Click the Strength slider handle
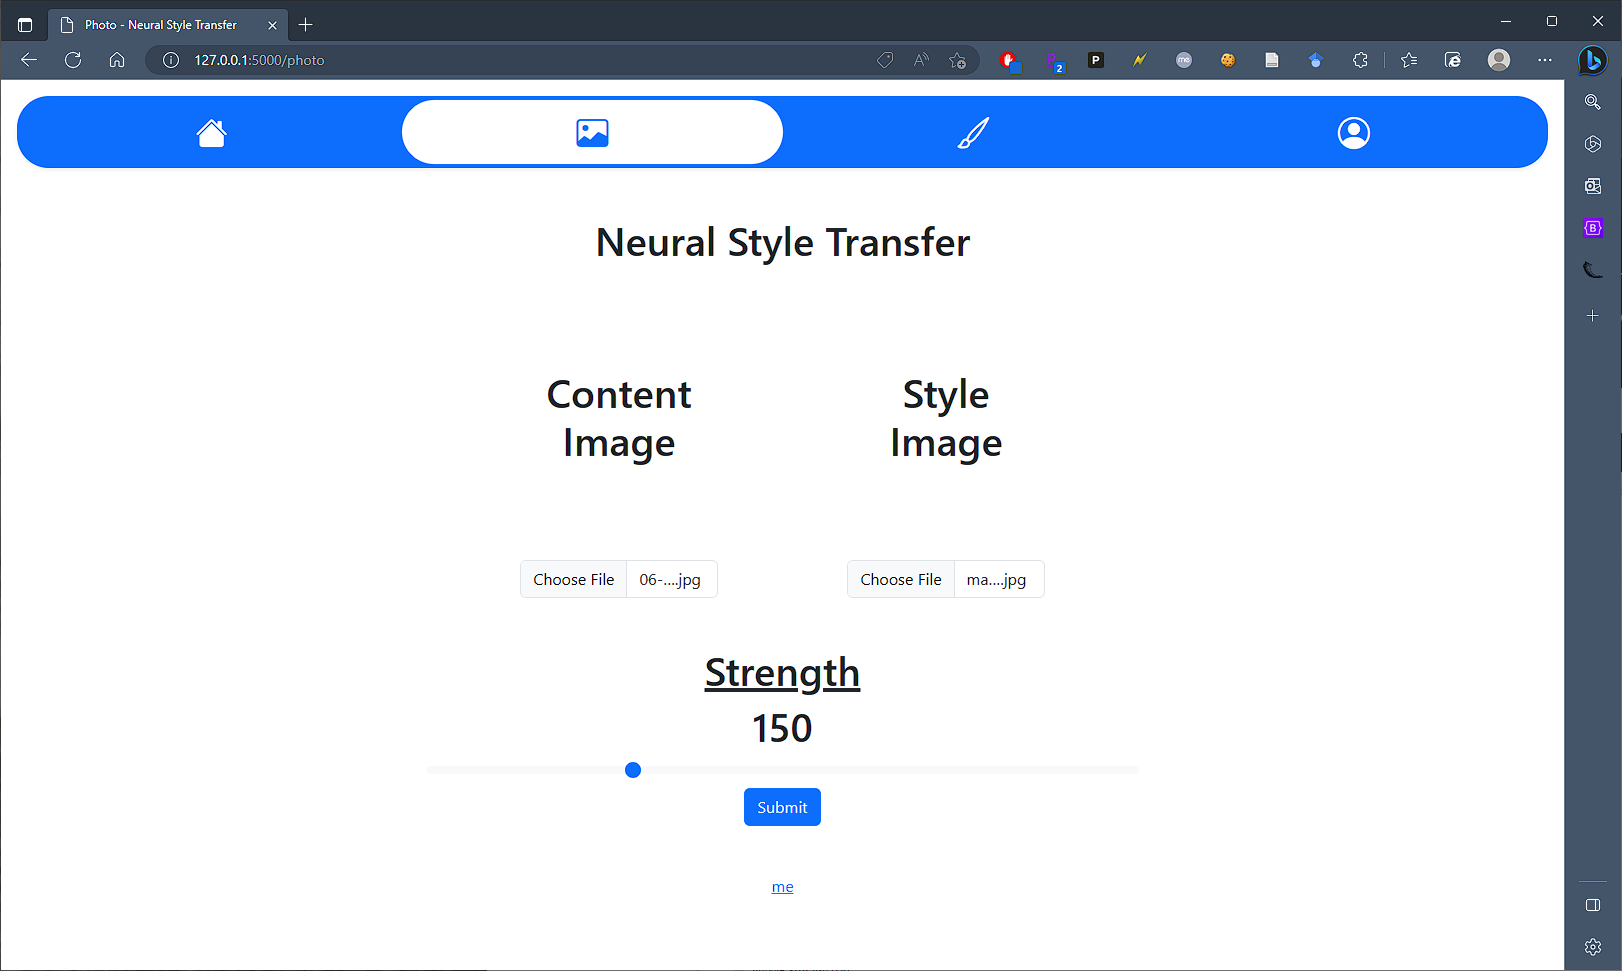 [x=632, y=769]
